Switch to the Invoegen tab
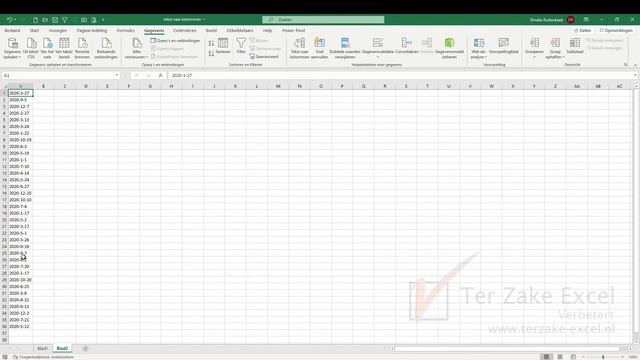 click(x=58, y=31)
